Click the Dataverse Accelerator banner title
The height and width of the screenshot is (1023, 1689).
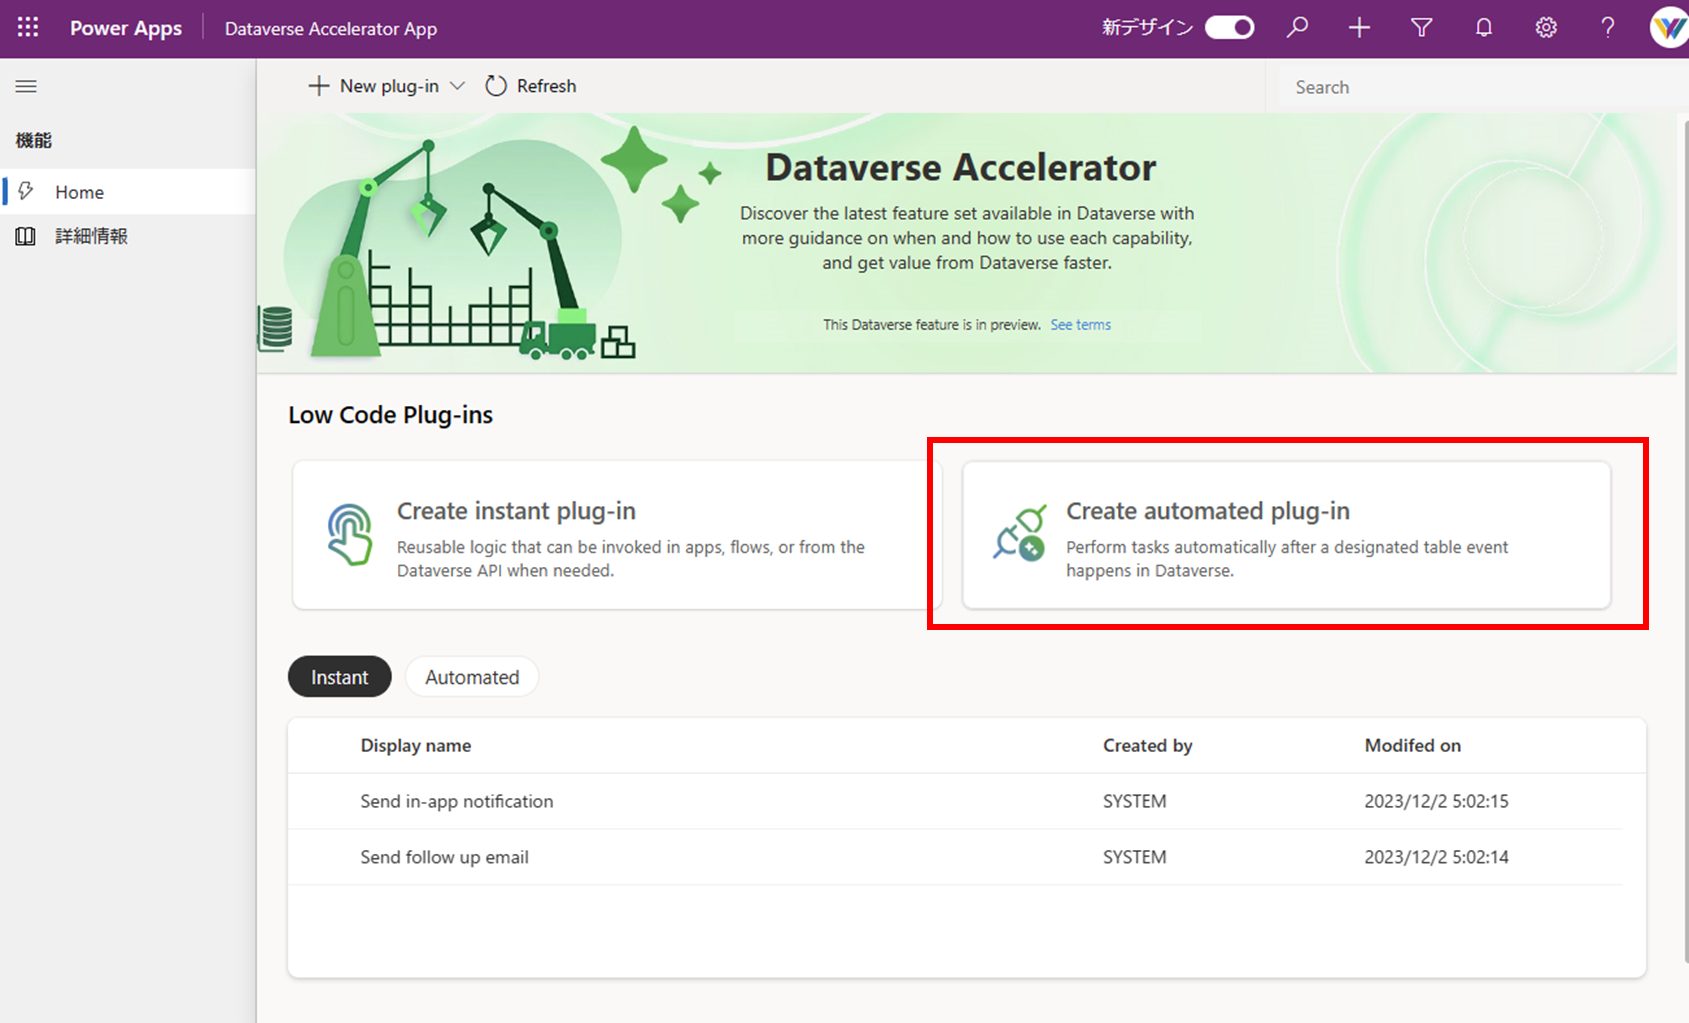(961, 168)
